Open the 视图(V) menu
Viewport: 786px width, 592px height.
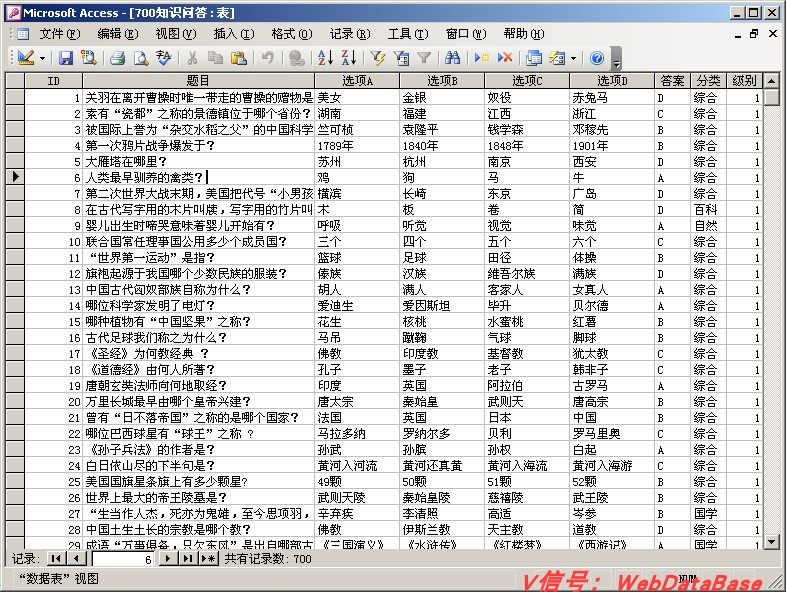(176, 34)
